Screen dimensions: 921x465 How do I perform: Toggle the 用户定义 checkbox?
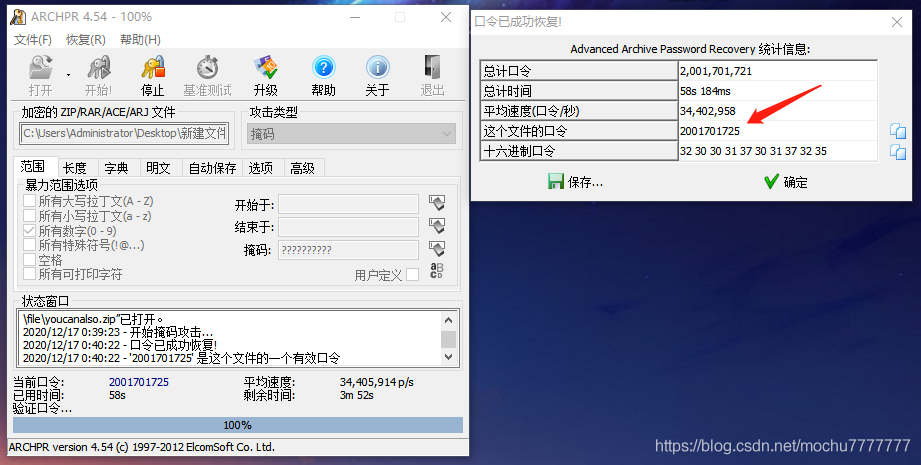click(413, 274)
